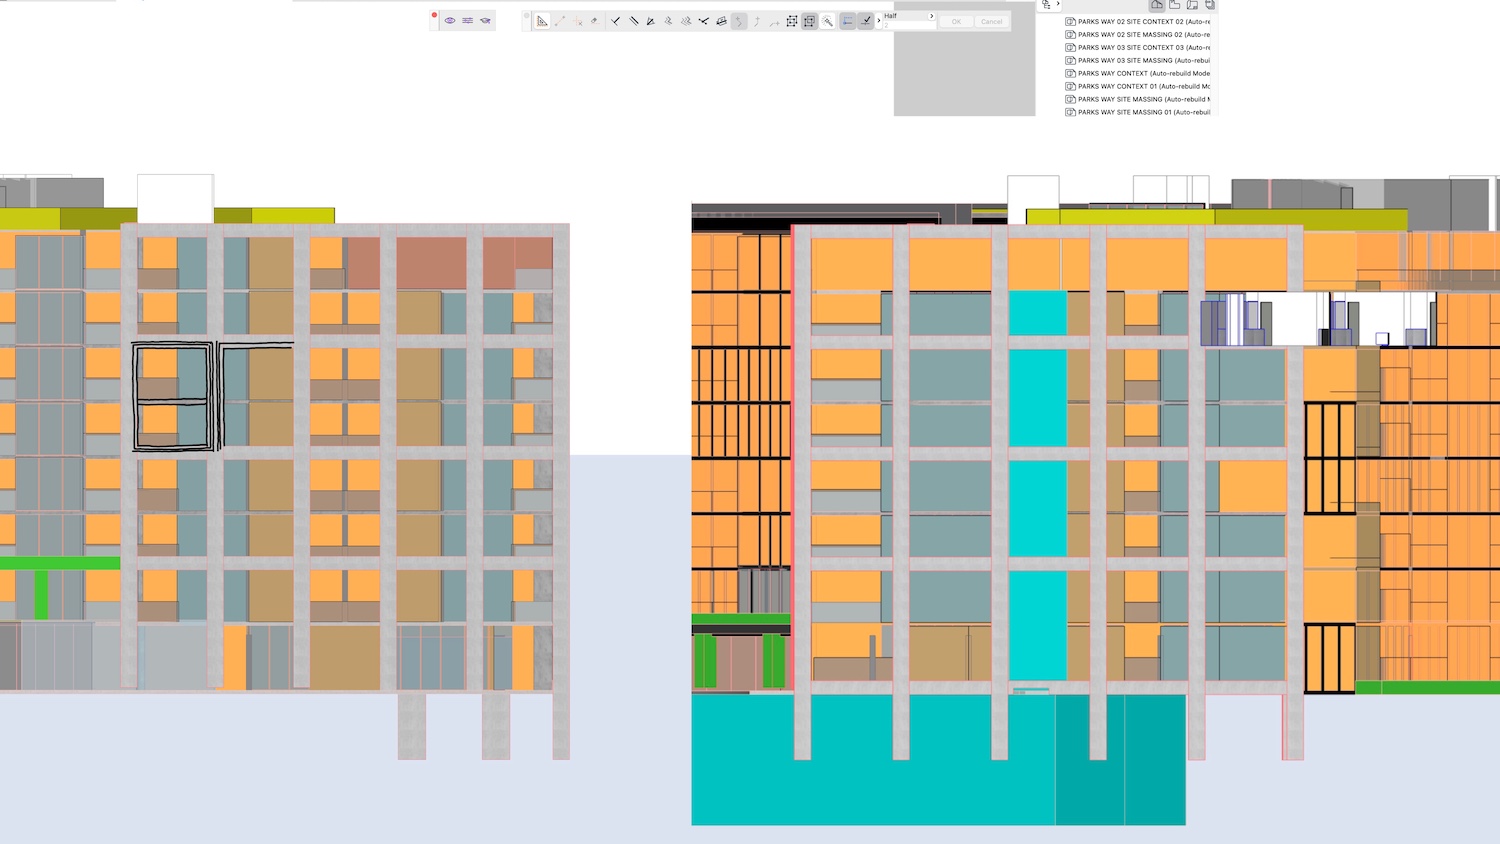Expand the Half snap option dropdown
This screenshot has height=844, width=1500.
pos(931,16)
